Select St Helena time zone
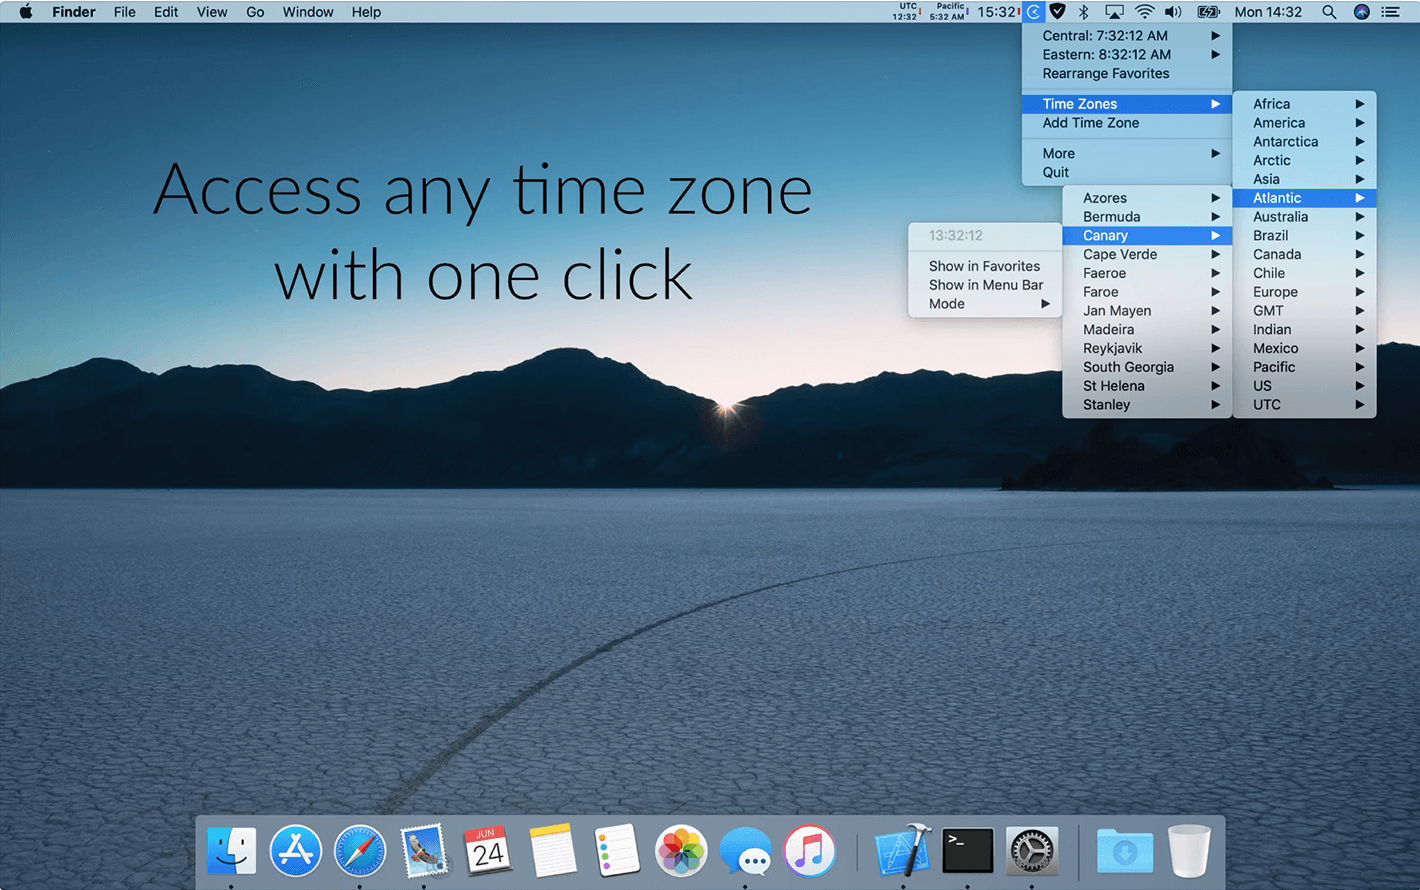The image size is (1420, 890). tap(1147, 386)
